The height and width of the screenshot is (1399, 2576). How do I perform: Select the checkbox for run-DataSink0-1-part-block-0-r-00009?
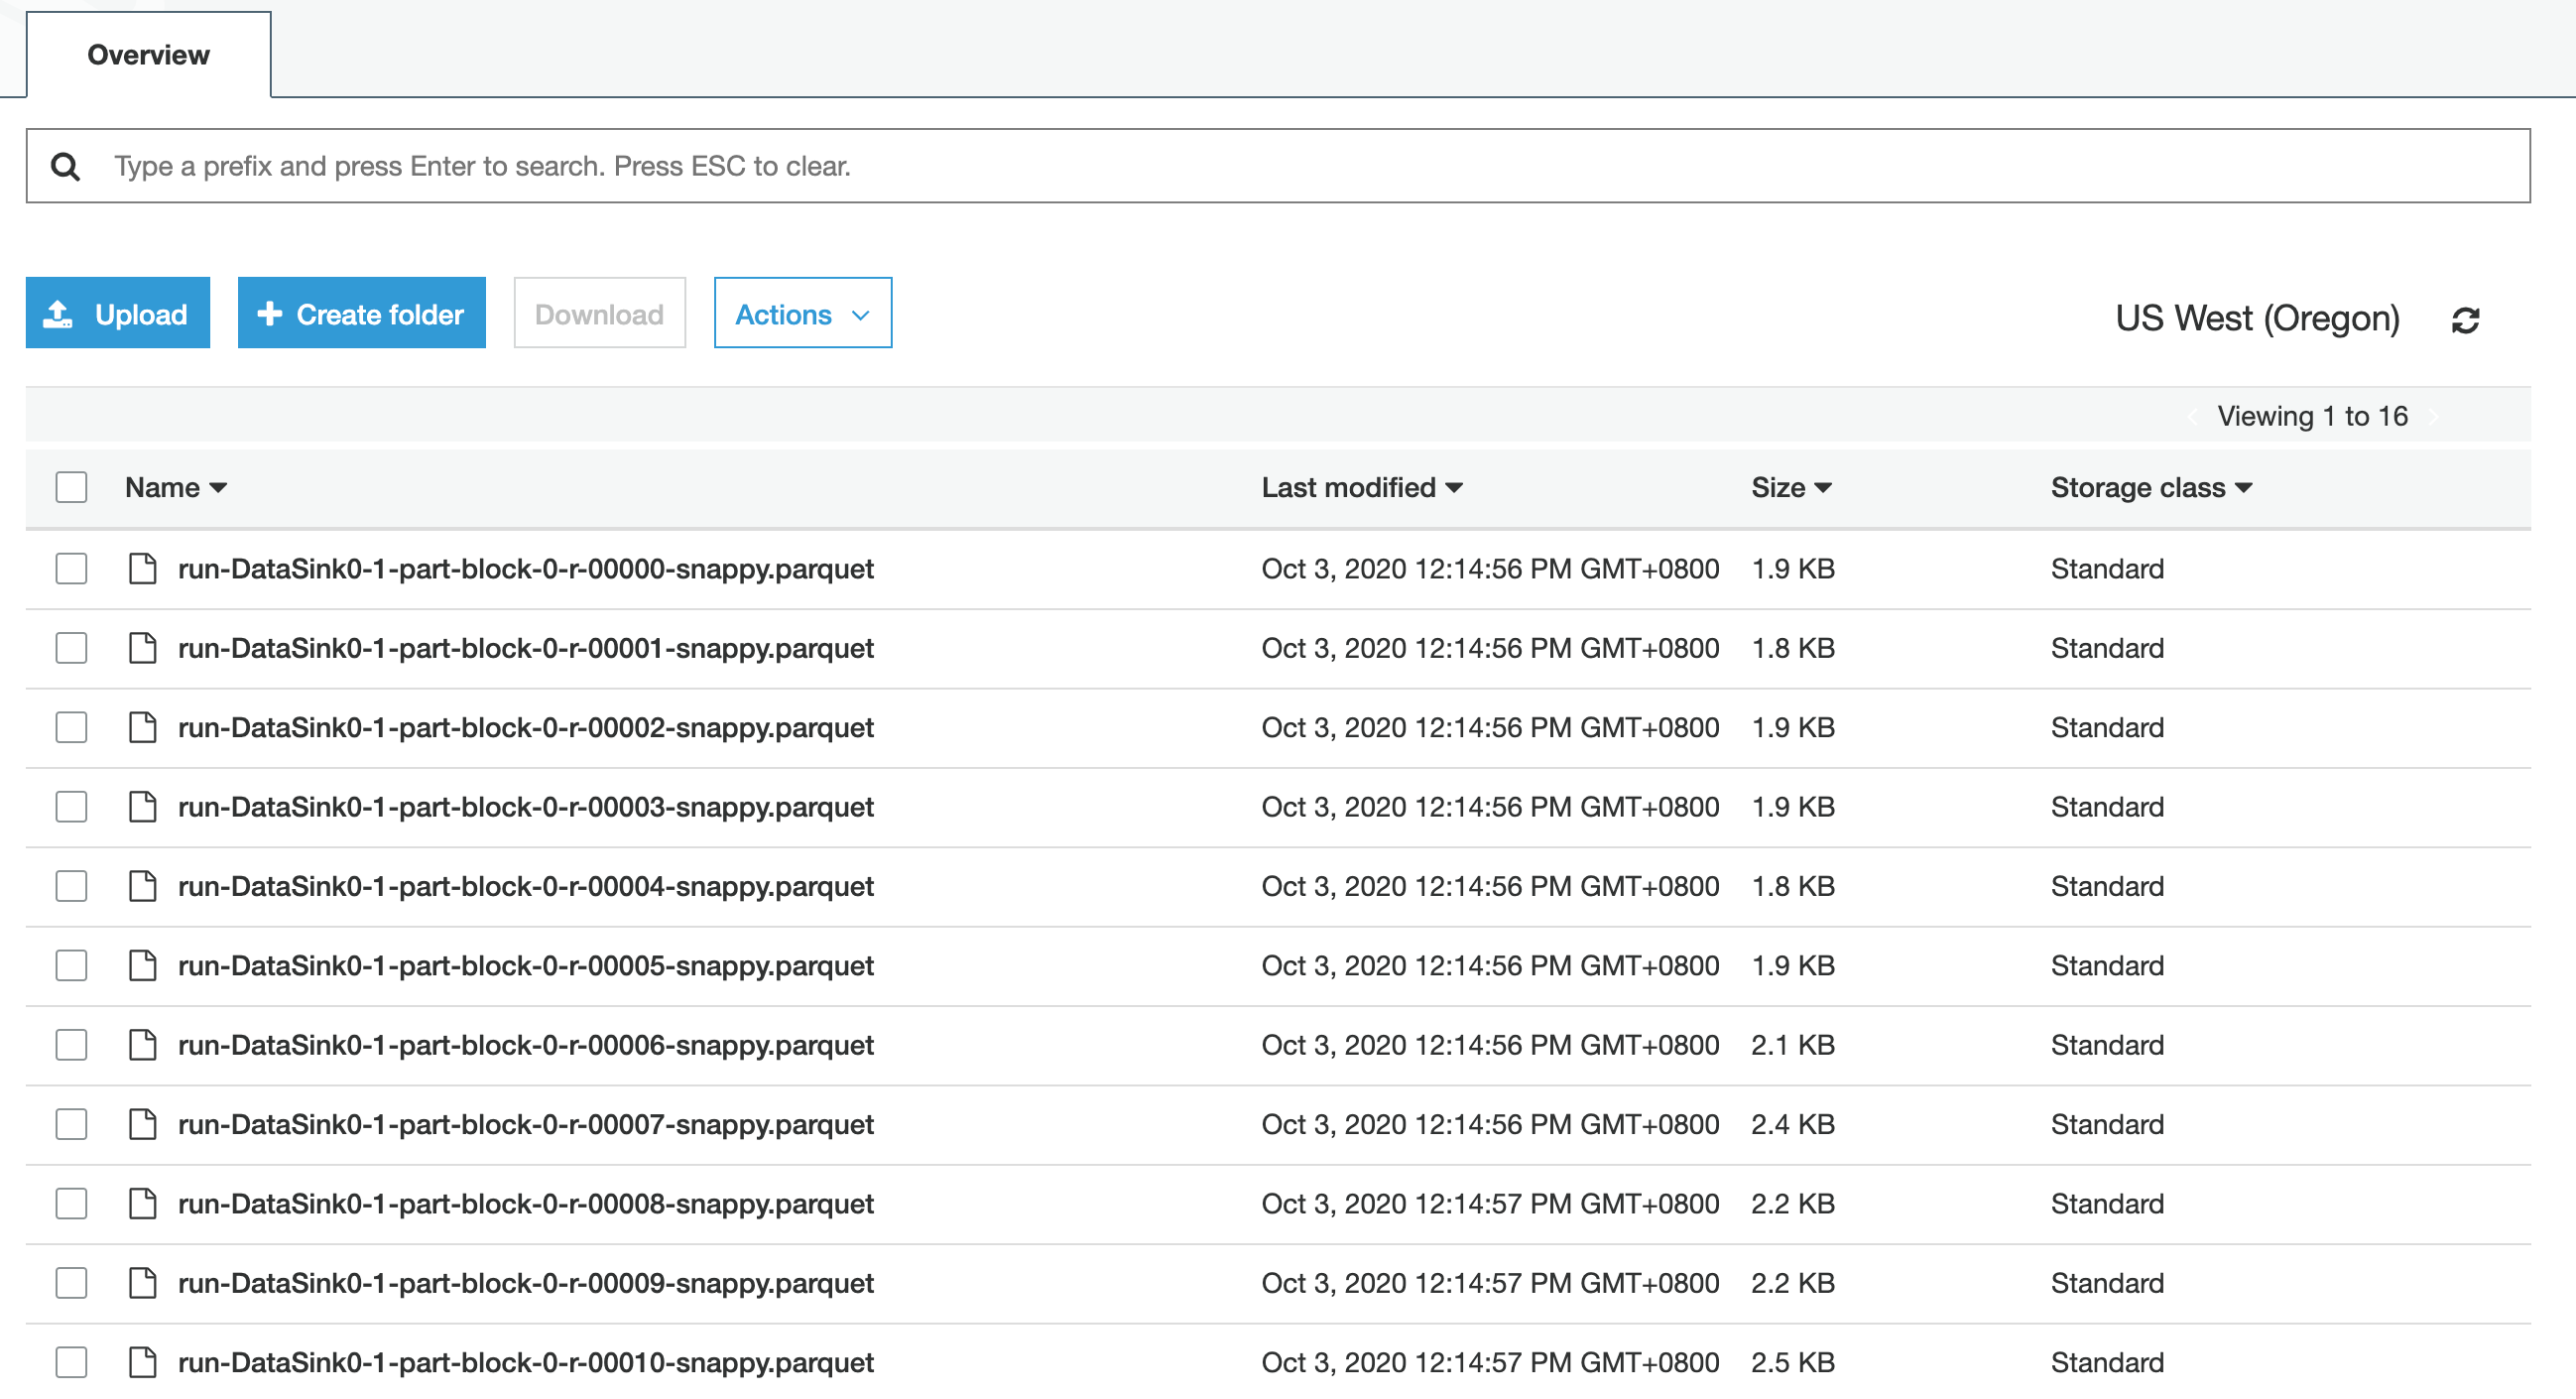click(x=70, y=1282)
